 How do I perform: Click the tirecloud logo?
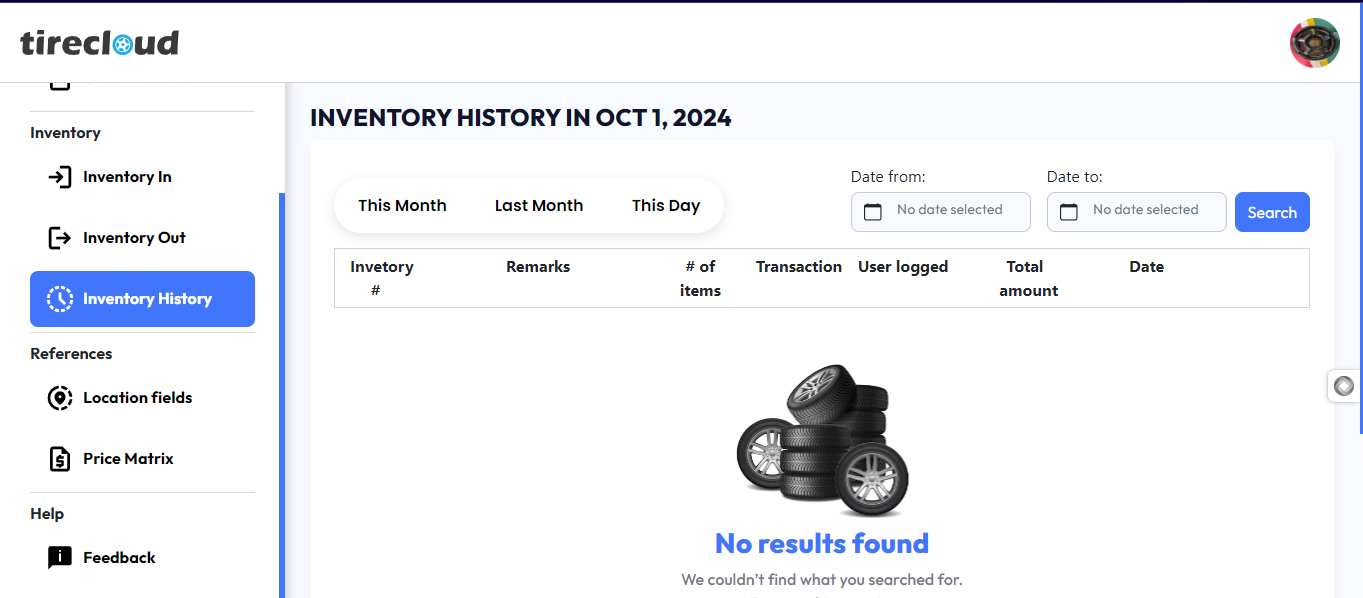pos(100,43)
